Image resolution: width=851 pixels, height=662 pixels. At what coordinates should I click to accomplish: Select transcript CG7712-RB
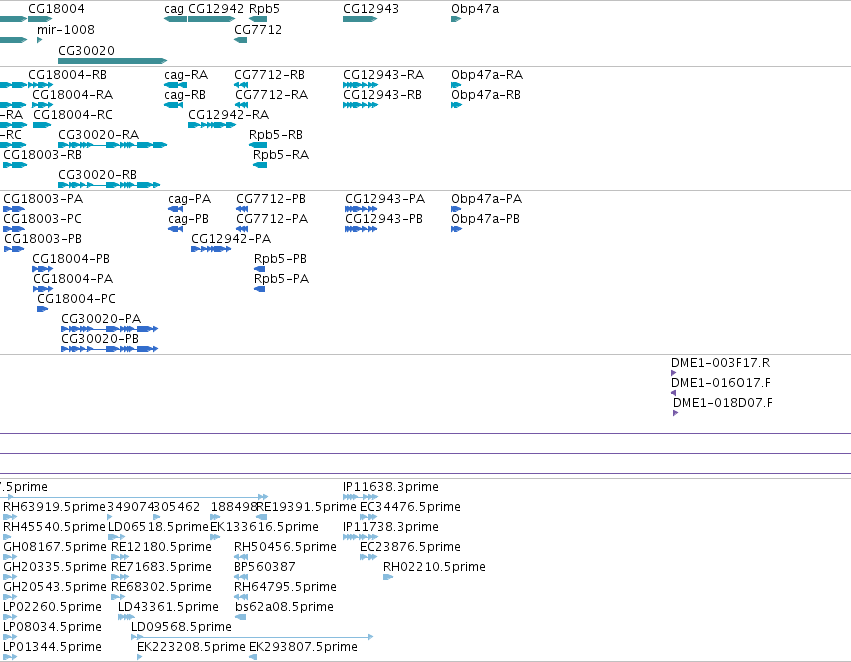click(x=269, y=75)
